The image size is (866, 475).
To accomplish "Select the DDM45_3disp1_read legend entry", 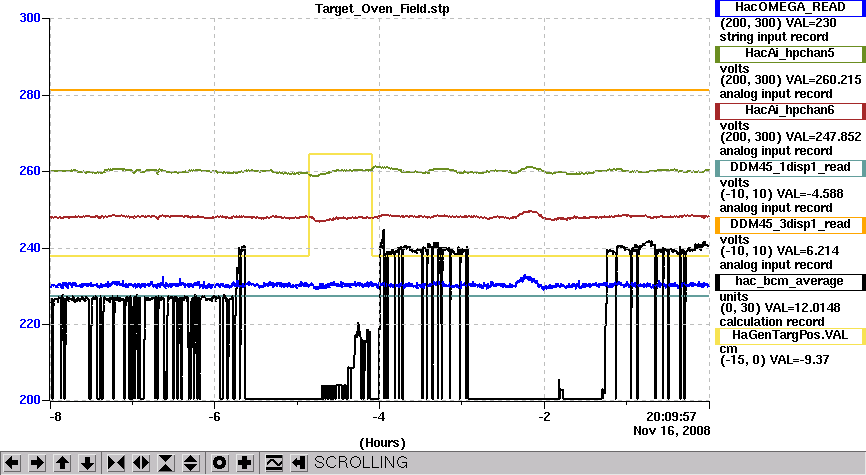I will [x=790, y=224].
